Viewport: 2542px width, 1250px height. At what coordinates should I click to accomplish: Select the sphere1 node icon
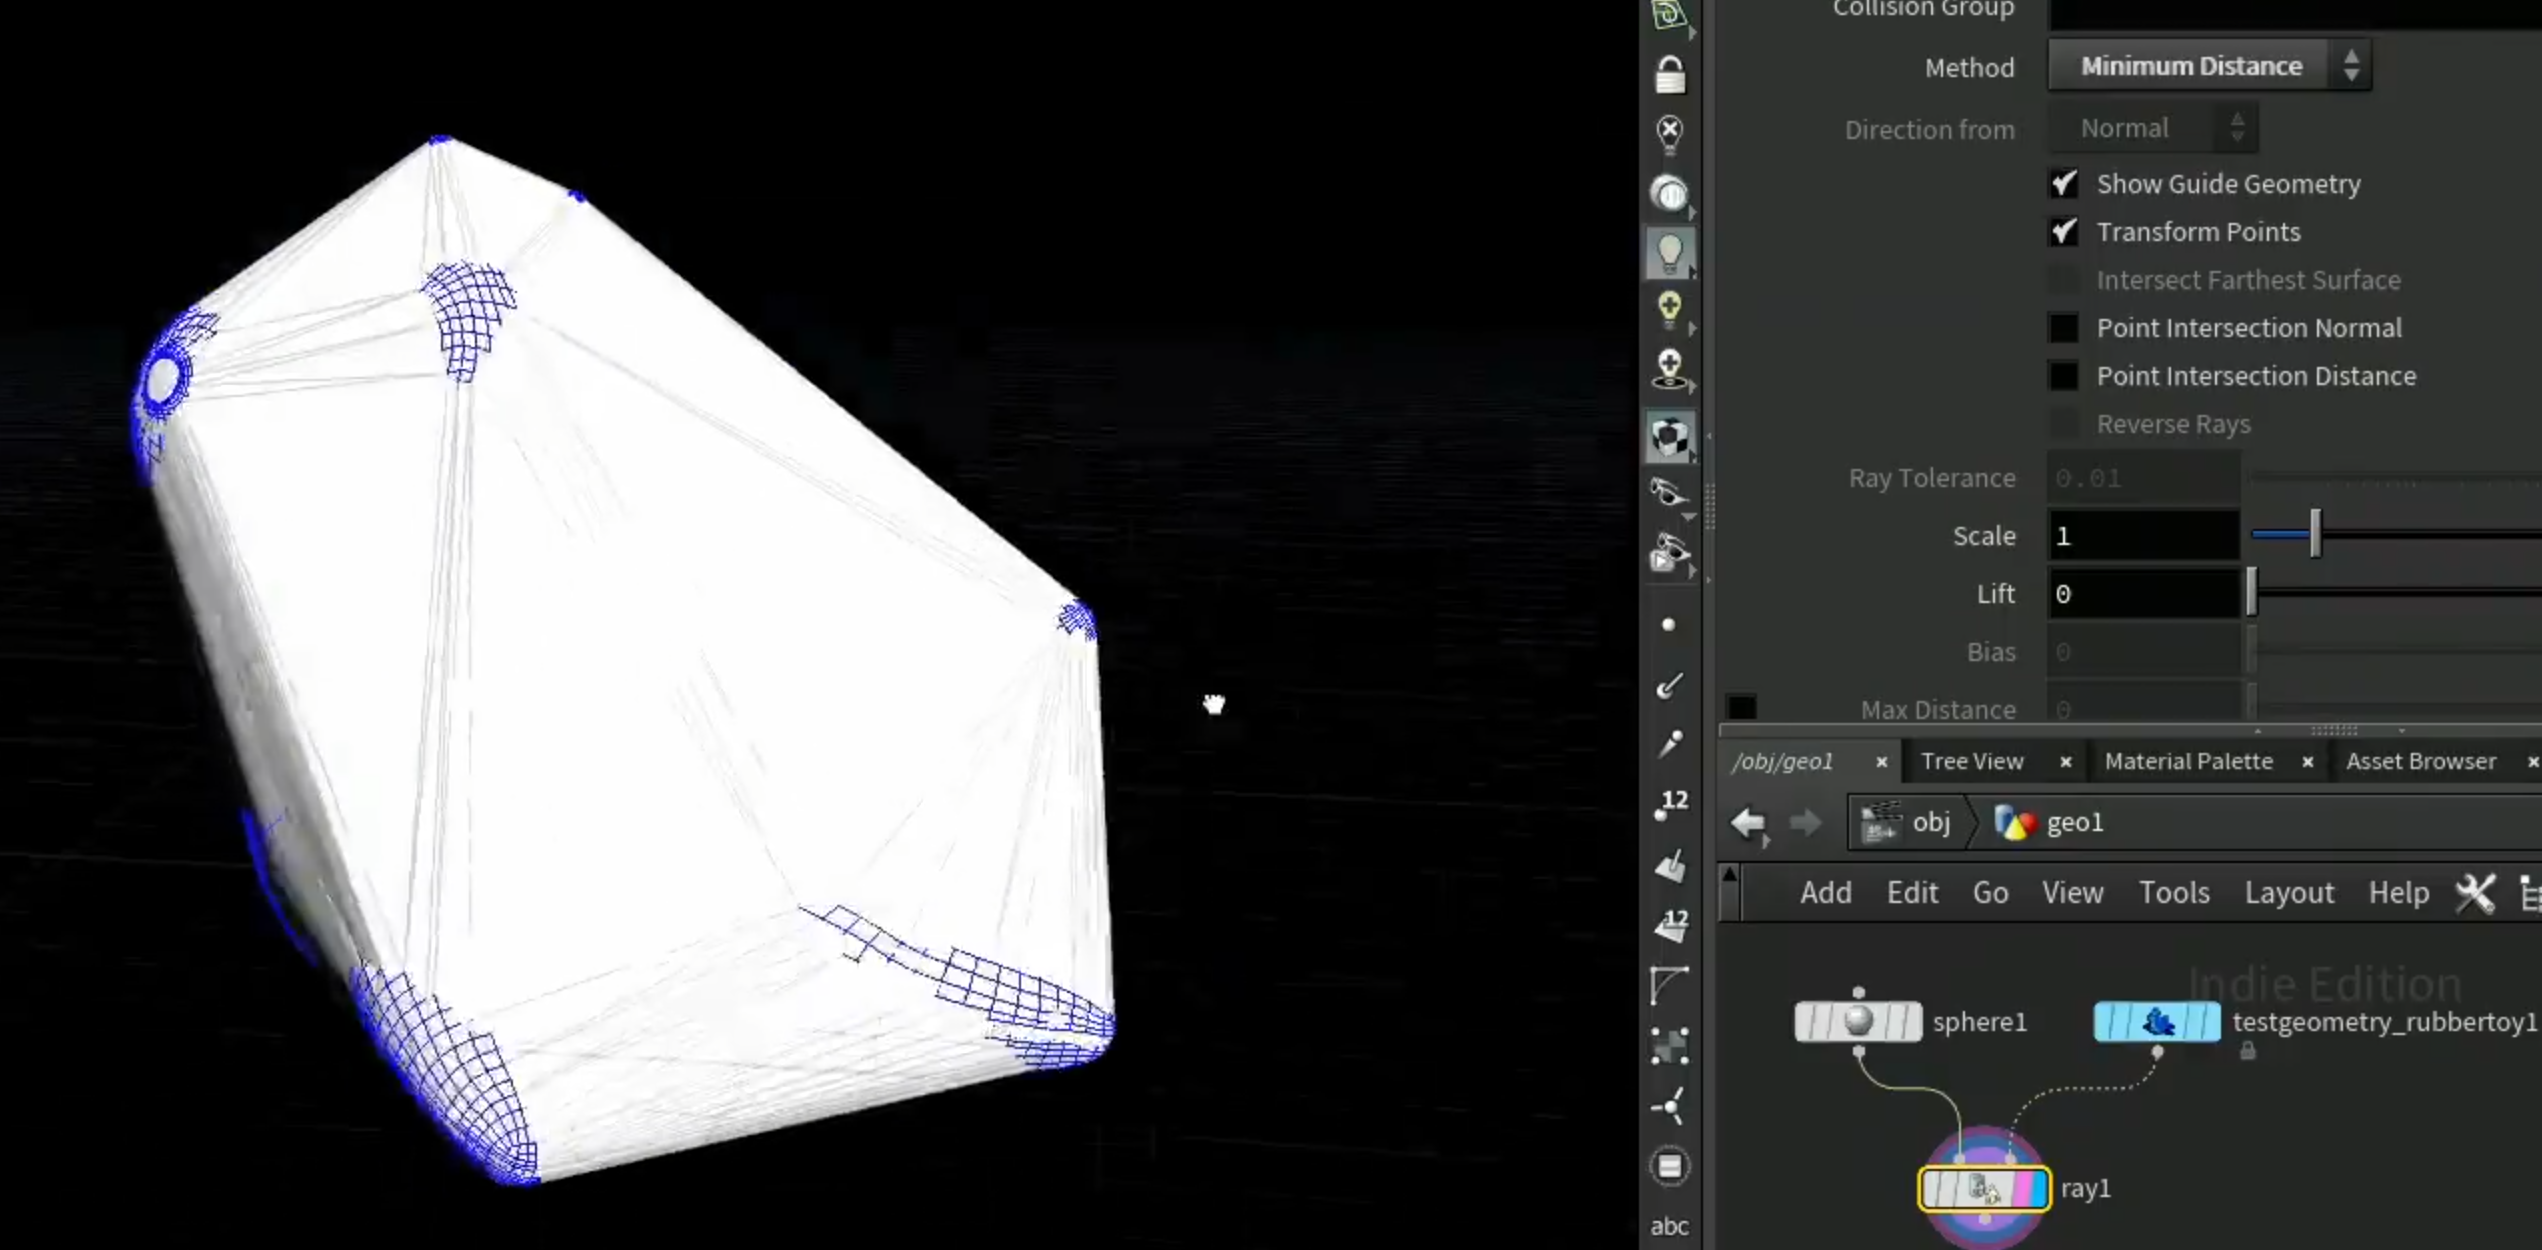coord(1858,1021)
